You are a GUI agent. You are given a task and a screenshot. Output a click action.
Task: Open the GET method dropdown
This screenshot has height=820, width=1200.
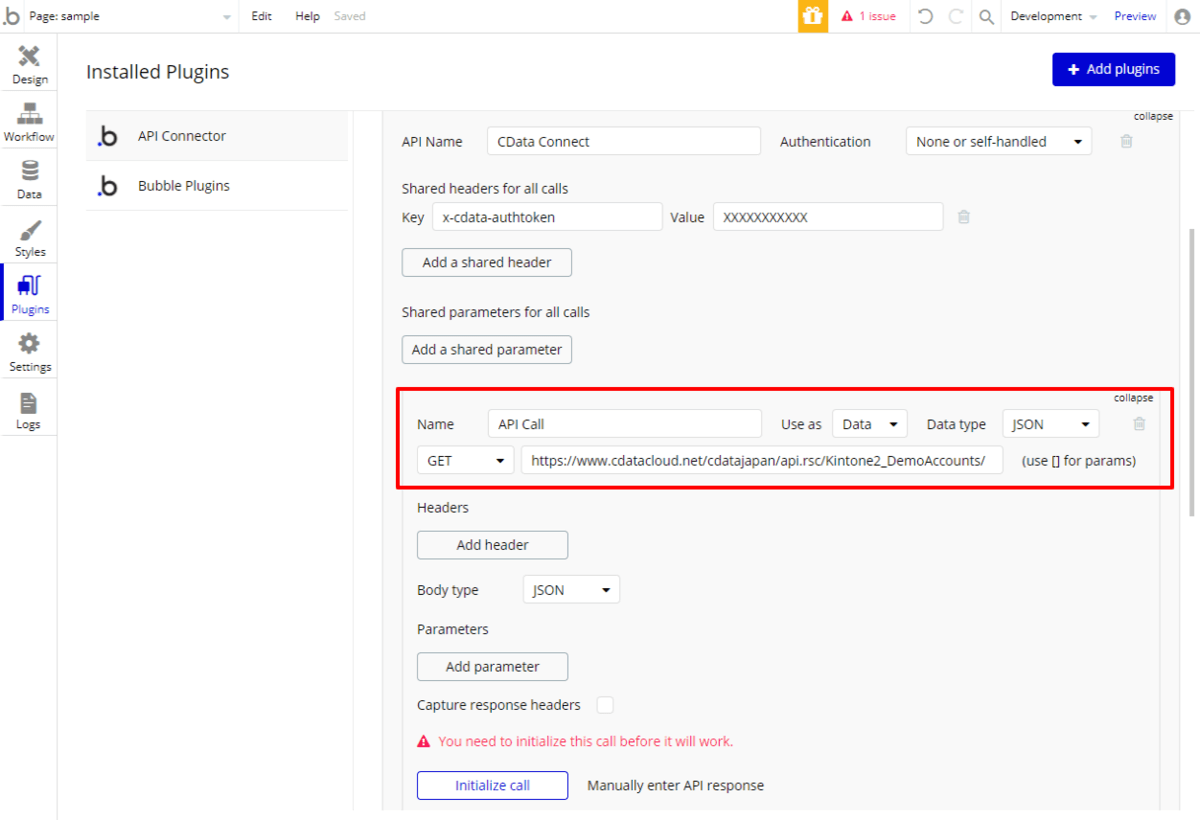click(x=465, y=461)
